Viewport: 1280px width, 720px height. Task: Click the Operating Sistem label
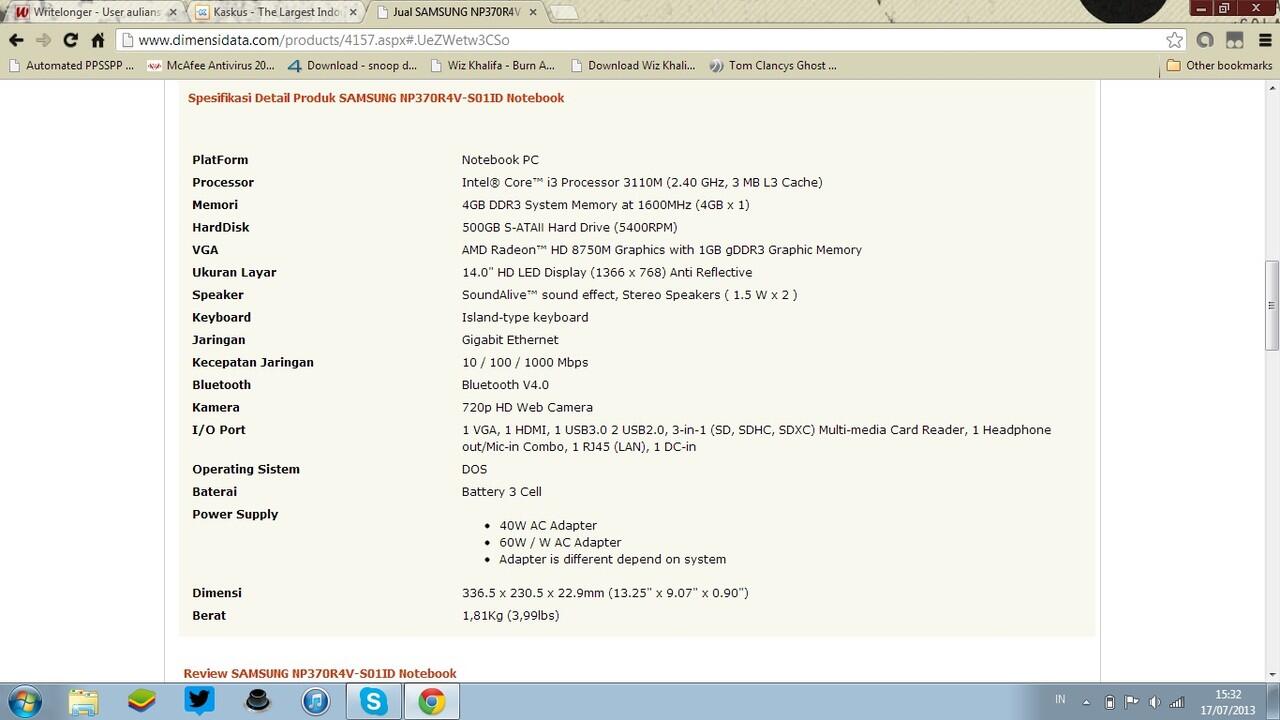[246, 469]
